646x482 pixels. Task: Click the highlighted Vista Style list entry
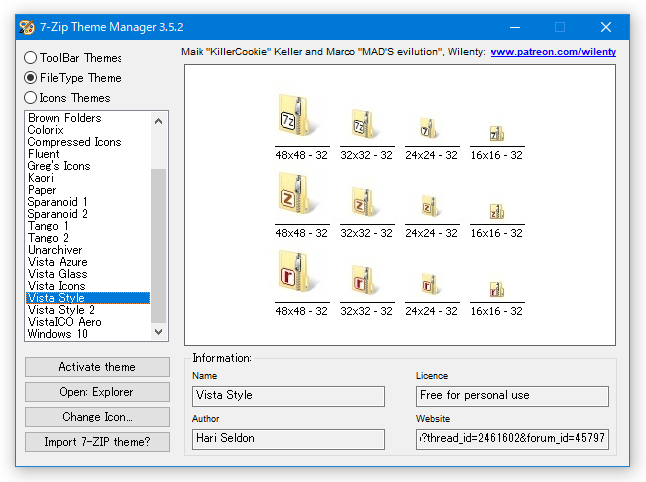(x=88, y=298)
